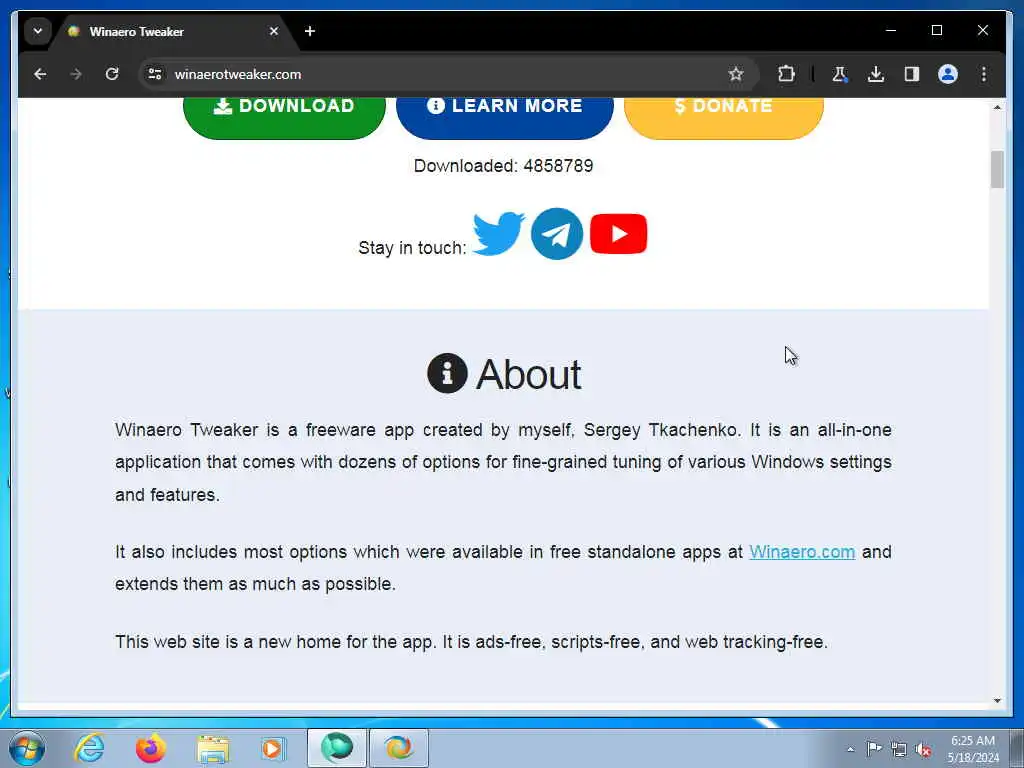Click the browser forward arrow

pyautogui.click(x=76, y=74)
